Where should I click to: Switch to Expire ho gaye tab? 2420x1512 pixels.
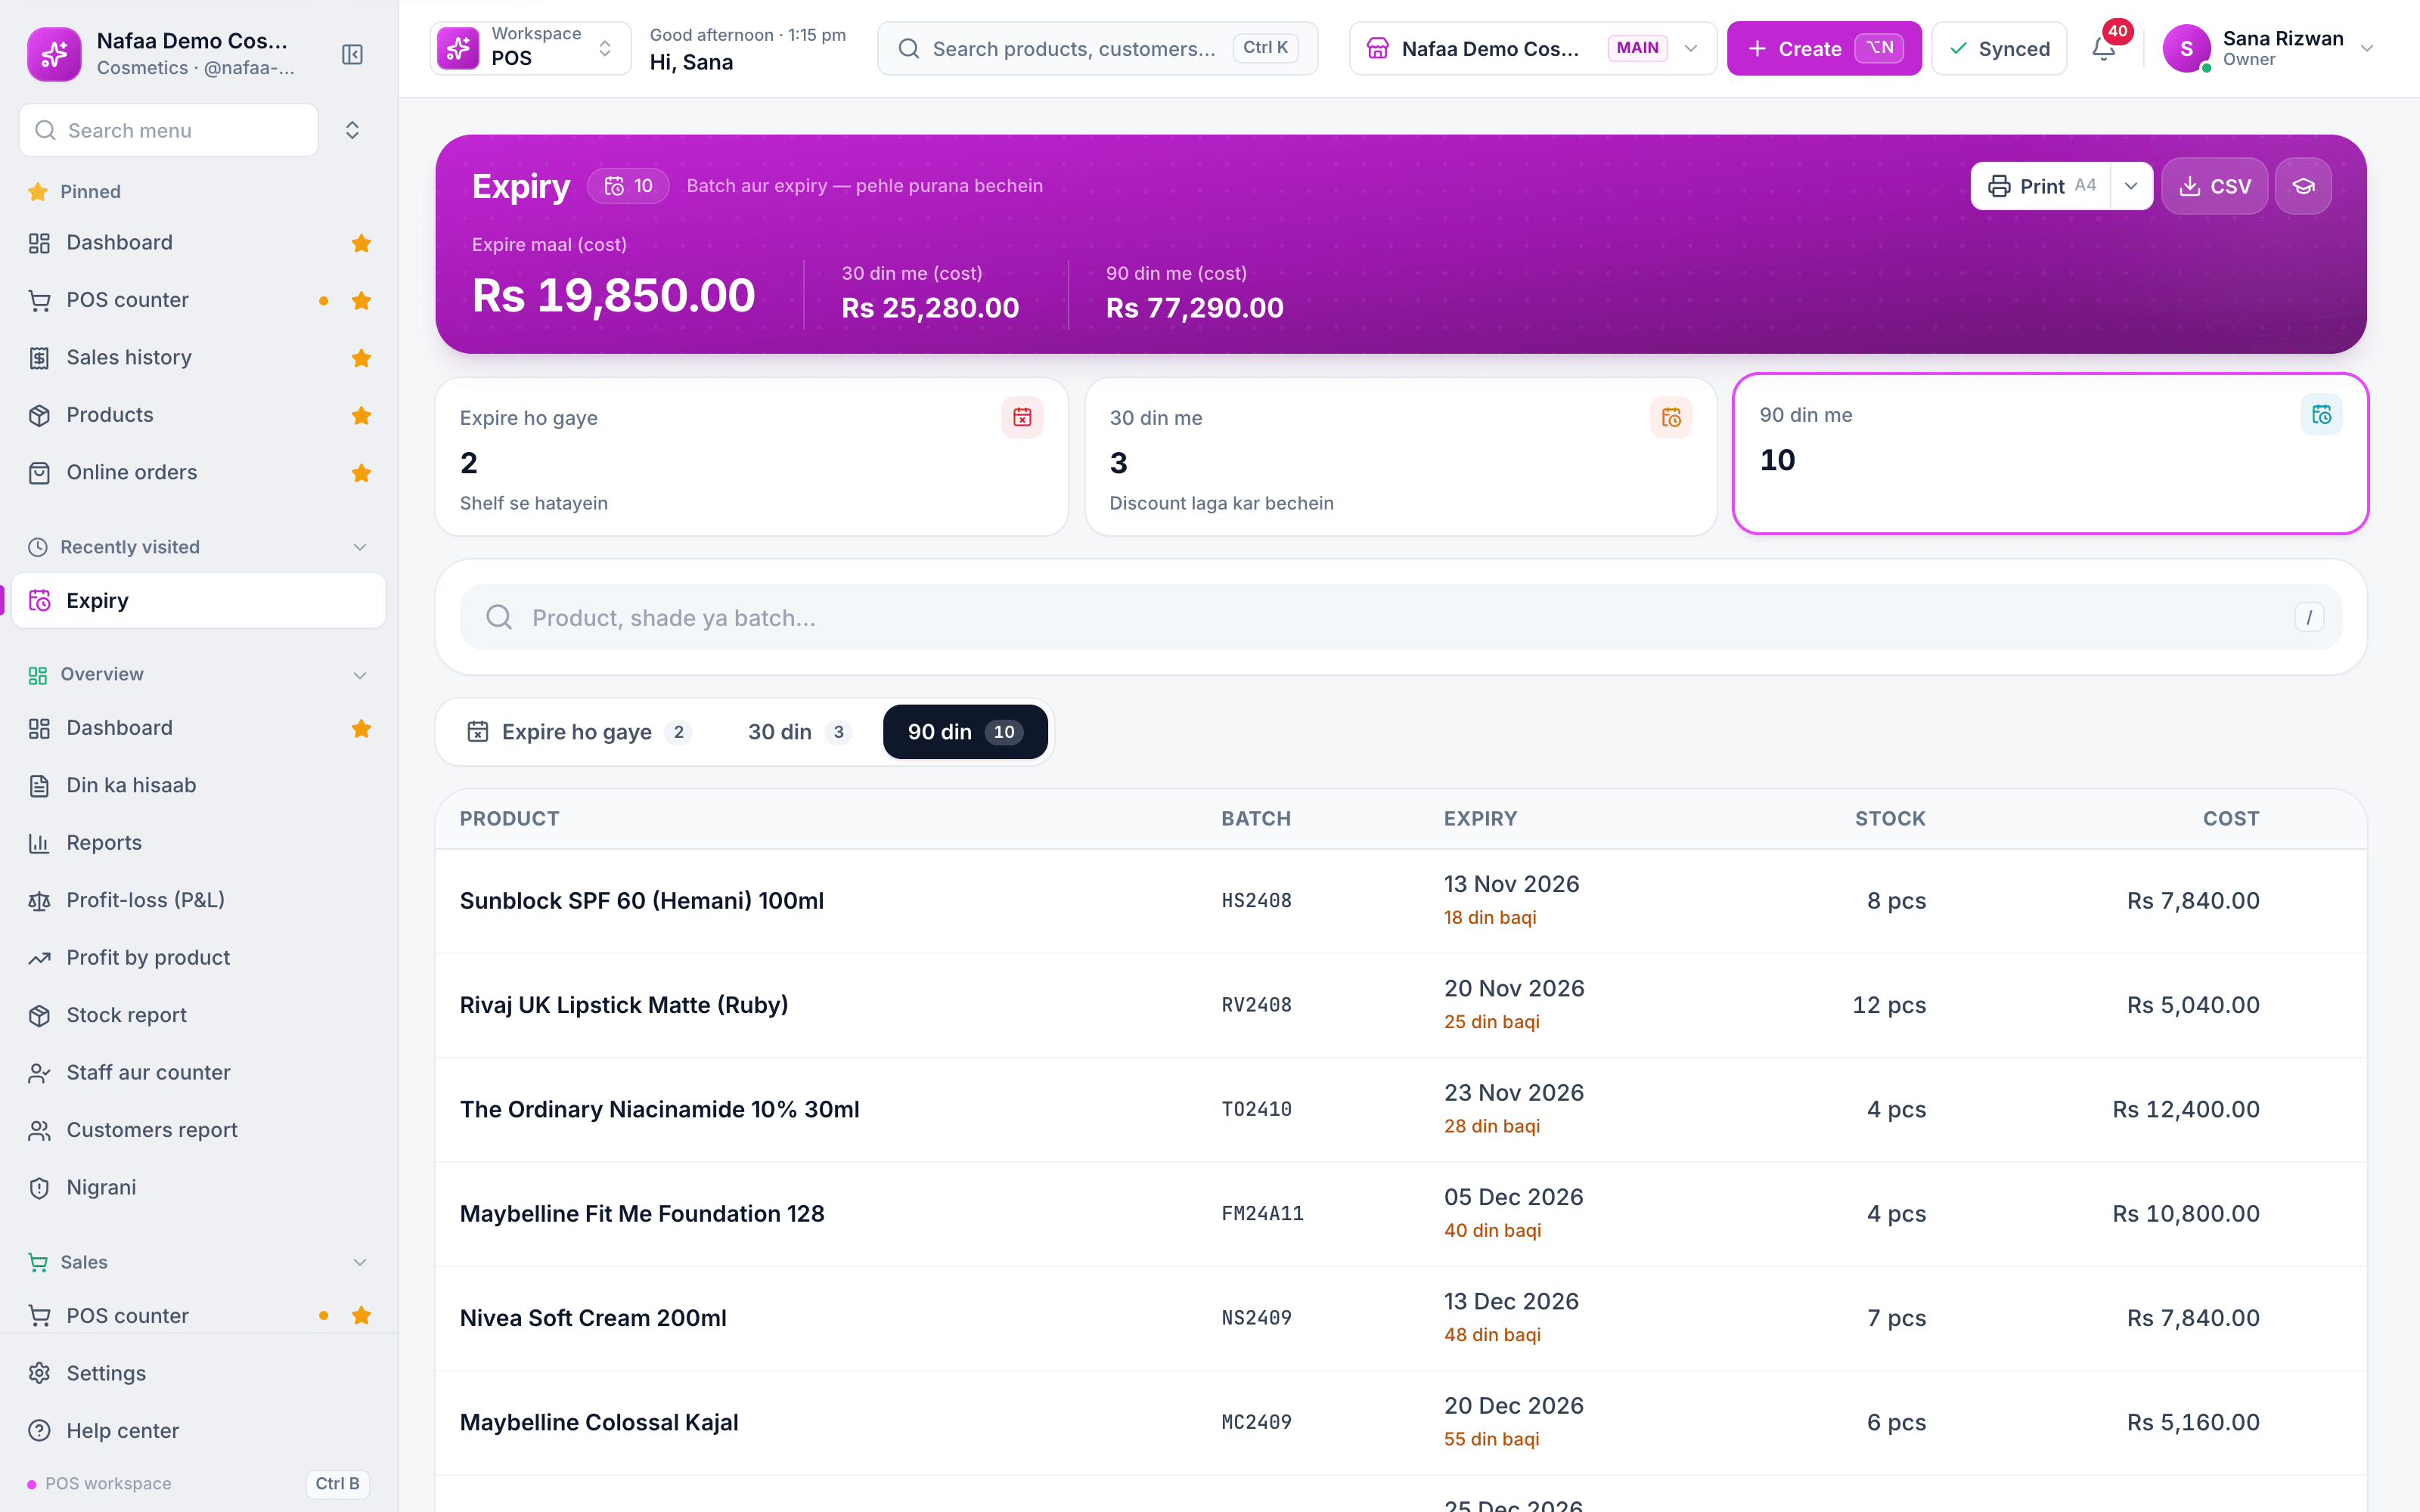pos(578,732)
